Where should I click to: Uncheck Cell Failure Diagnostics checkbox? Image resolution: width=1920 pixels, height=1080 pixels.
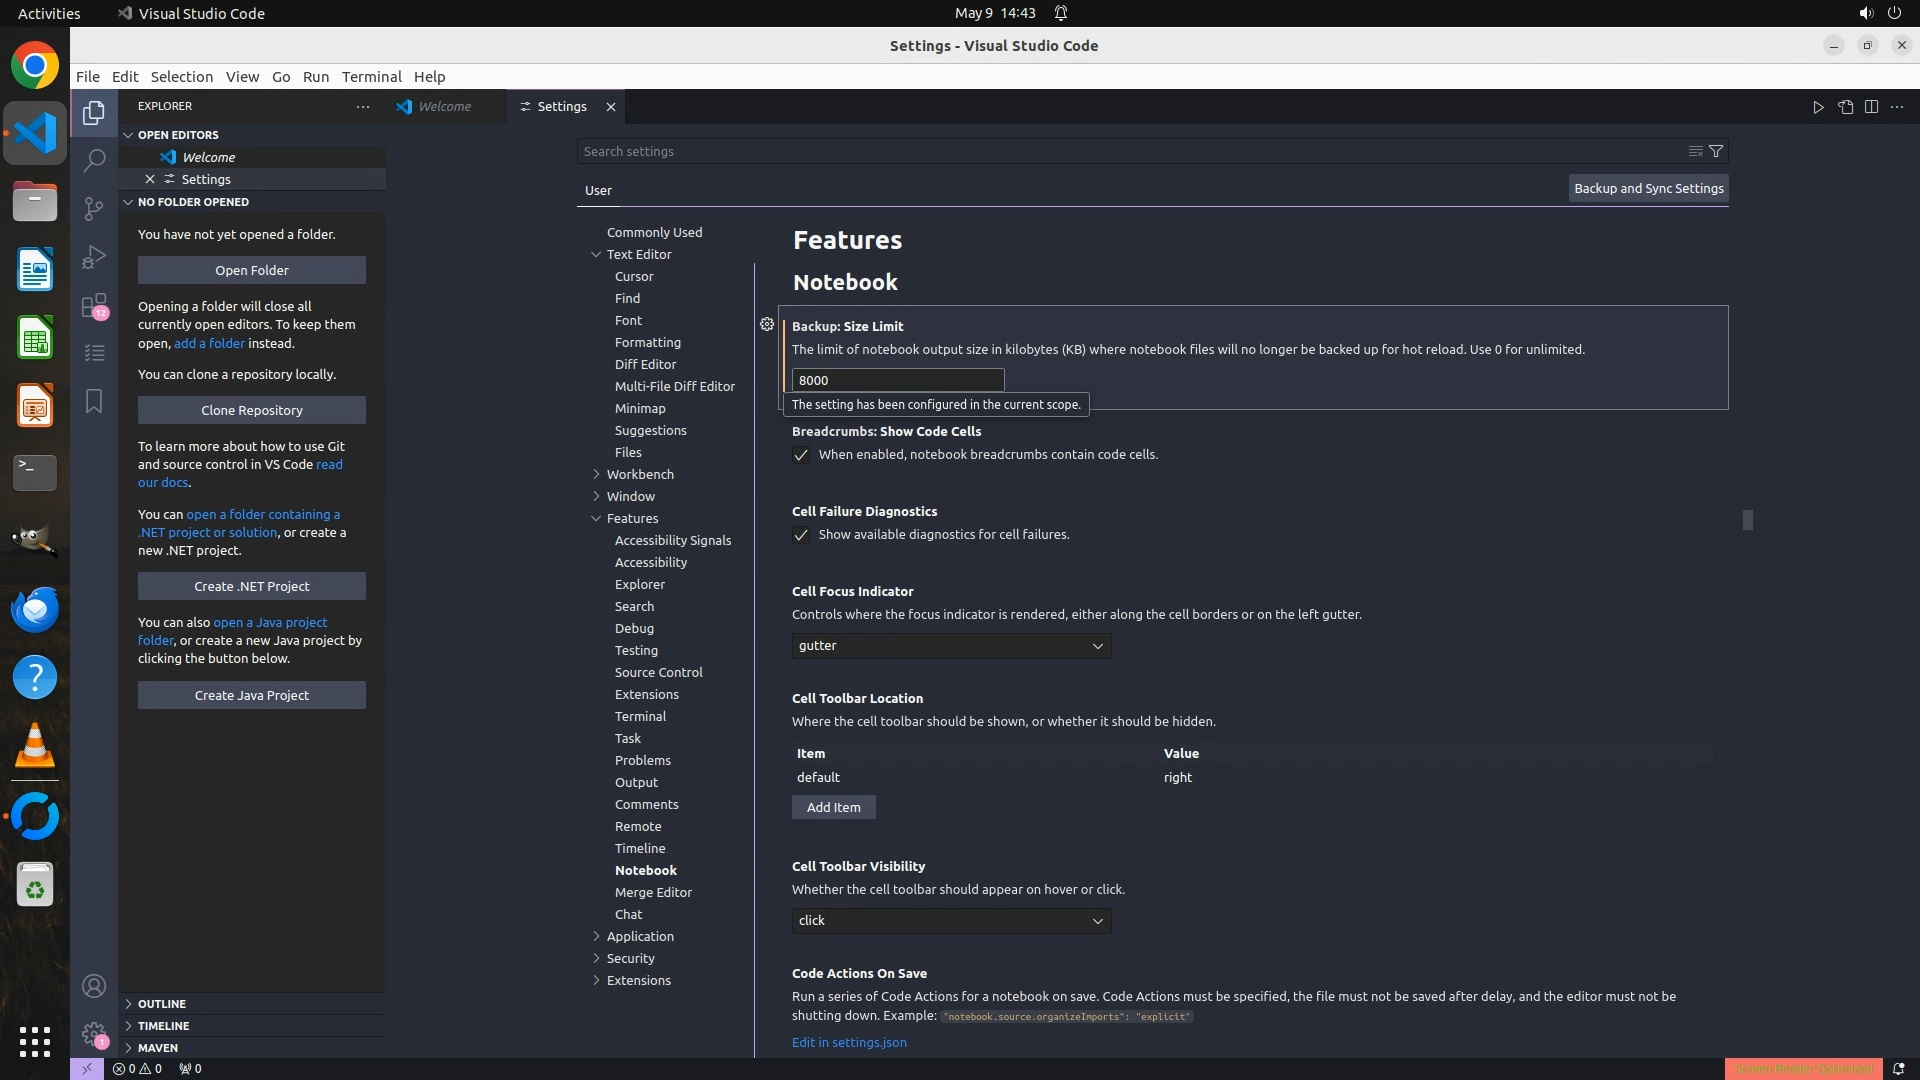(801, 536)
